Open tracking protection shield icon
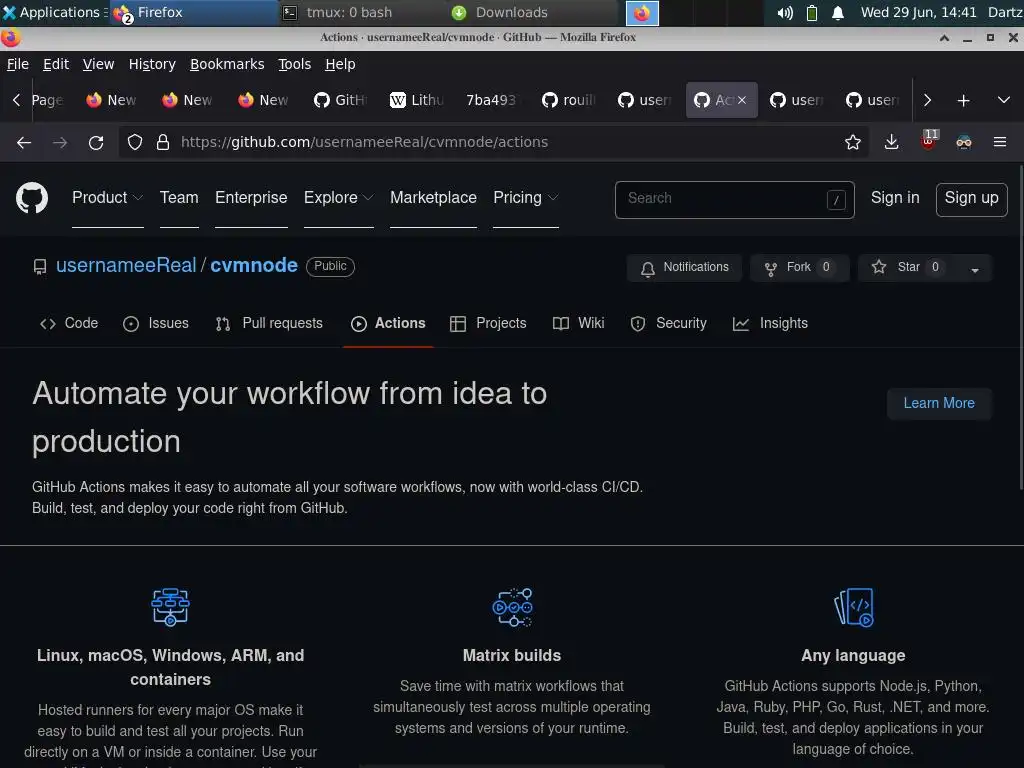This screenshot has height=768, width=1024. coord(135,142)
